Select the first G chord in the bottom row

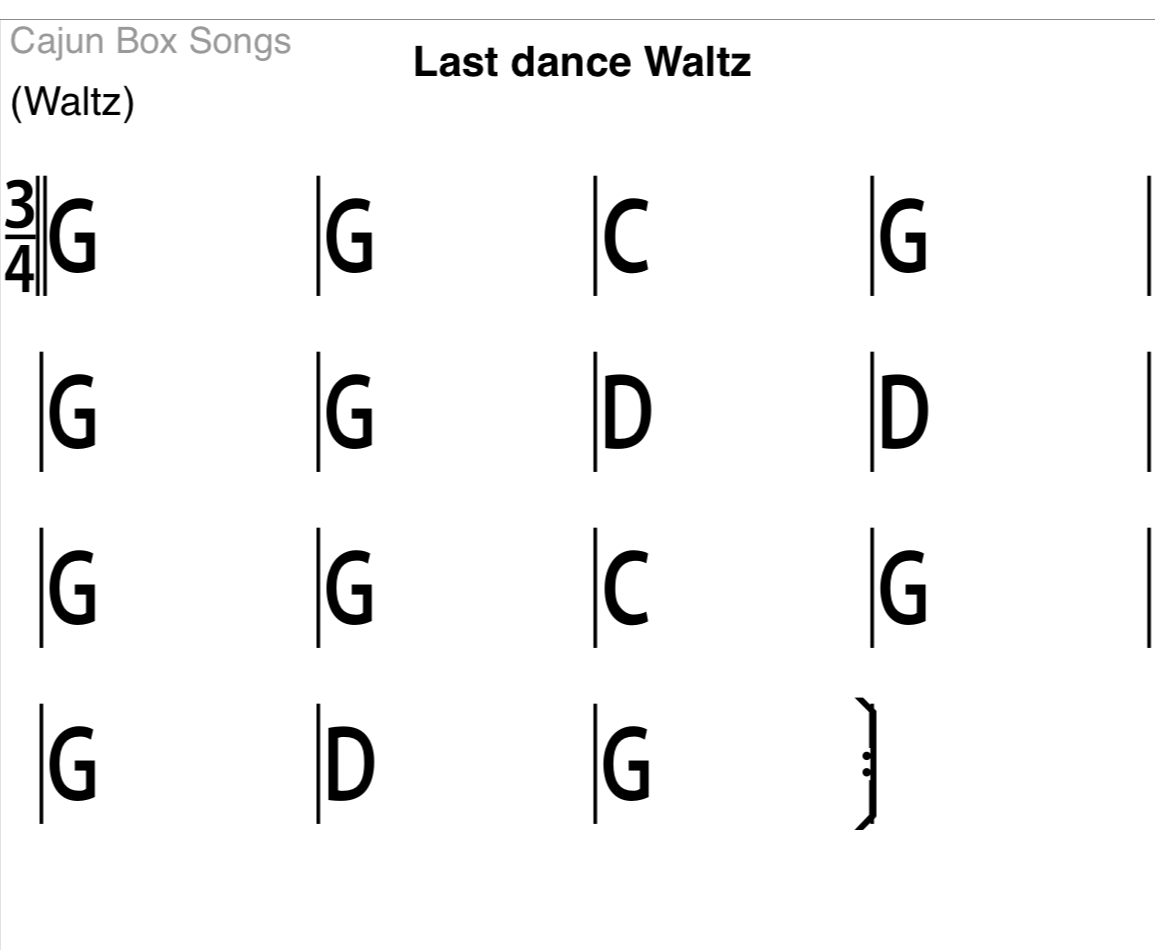pyautogui.click(x=73, y=766)
